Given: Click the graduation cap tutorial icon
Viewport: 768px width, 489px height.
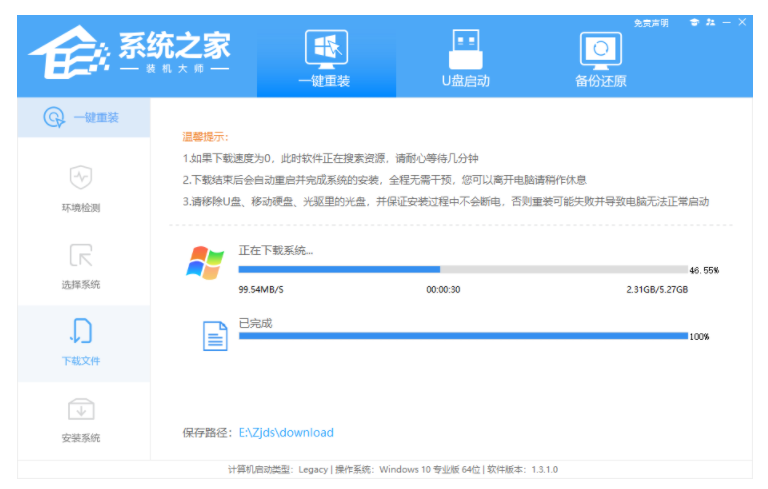Looking at the screenshot, I should 694,23.
